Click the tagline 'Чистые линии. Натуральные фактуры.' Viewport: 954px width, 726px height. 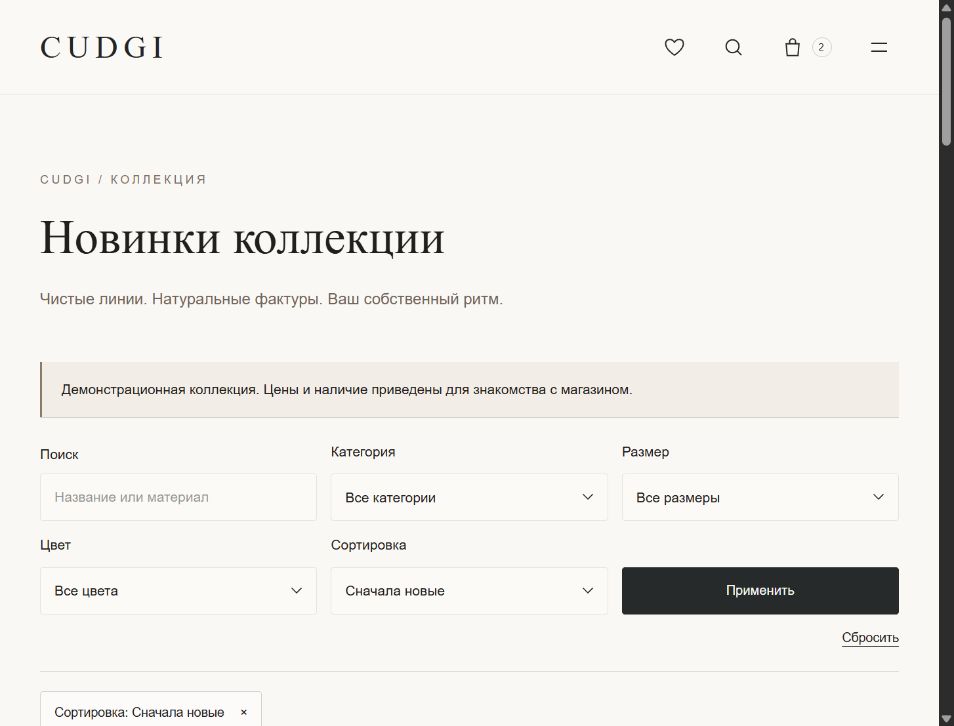(181, 299)
